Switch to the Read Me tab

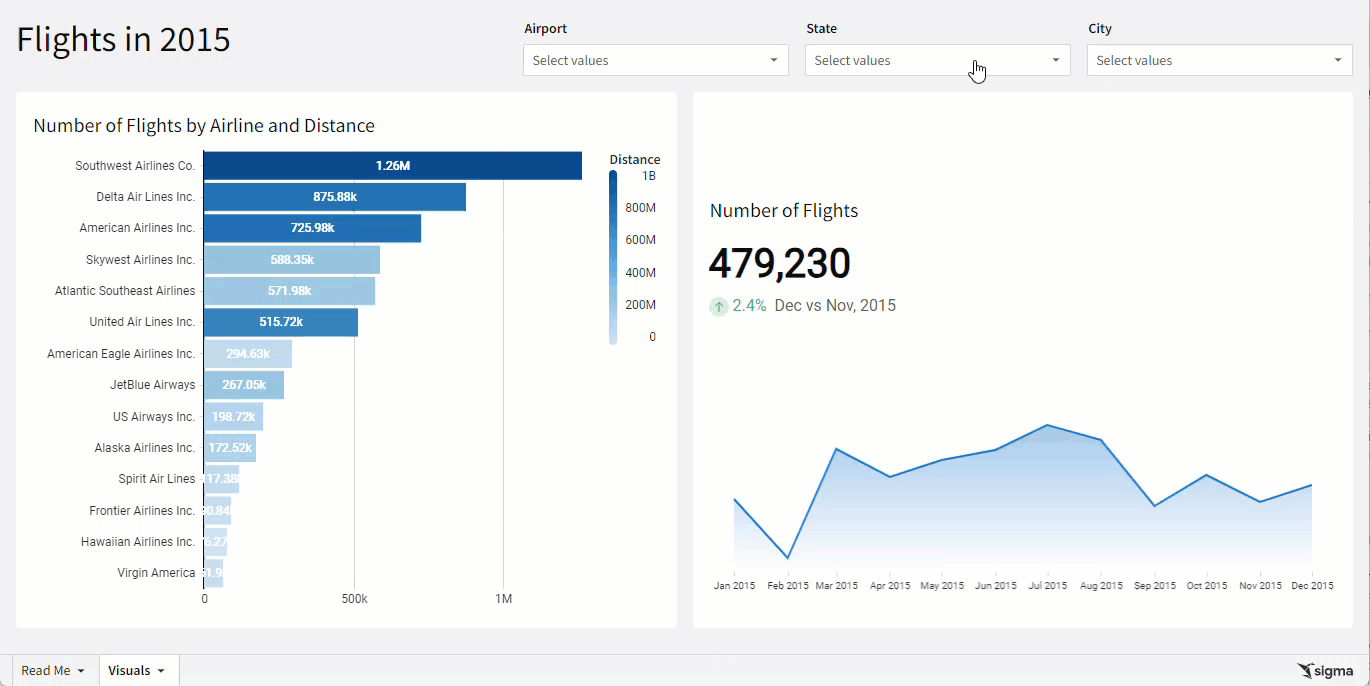(46, 671)
